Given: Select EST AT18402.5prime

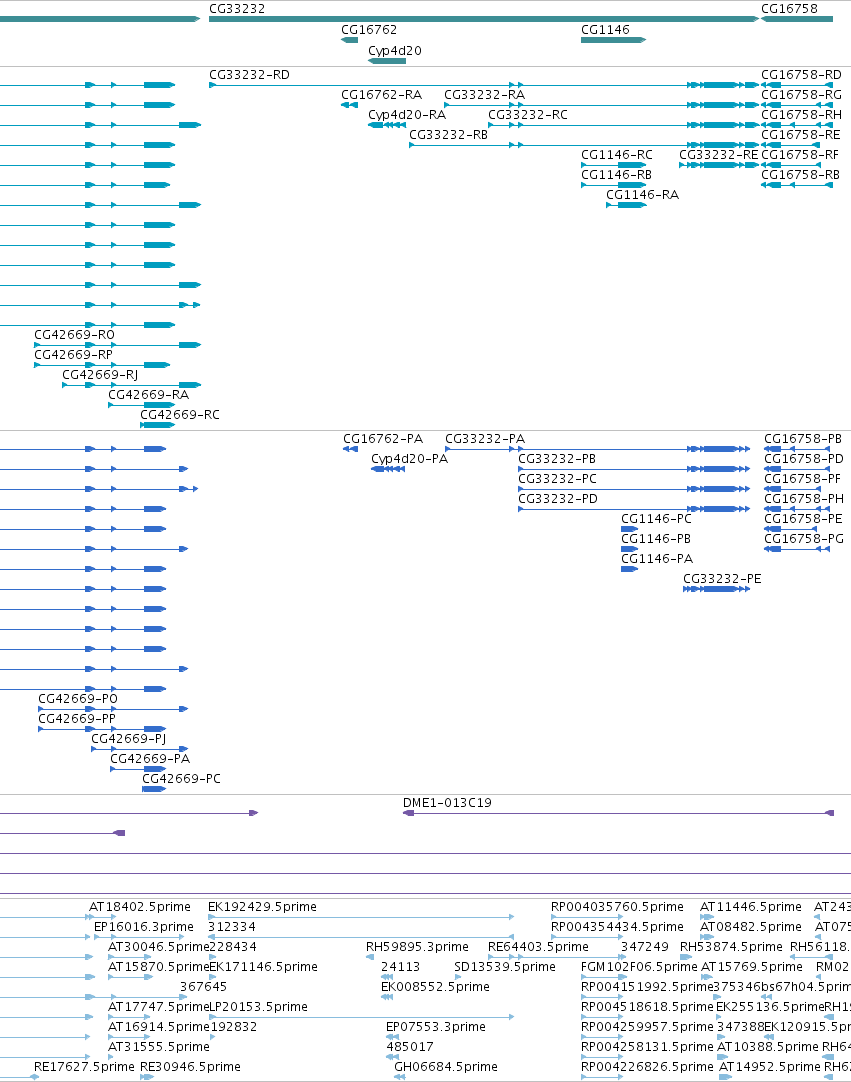Looking at the screenshot, I should [139, 907].
